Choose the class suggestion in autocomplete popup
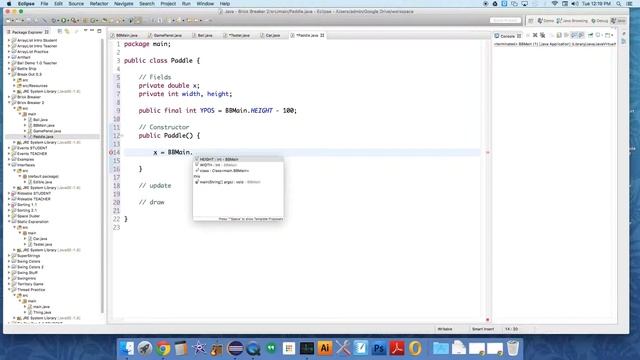The height and width of the screenshot is (360, 640). (x=238, y=171)
